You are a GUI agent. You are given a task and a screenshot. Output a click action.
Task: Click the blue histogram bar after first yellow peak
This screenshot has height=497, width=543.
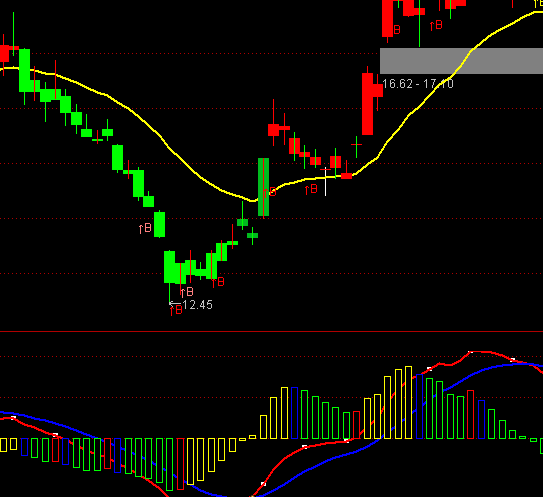295,413
